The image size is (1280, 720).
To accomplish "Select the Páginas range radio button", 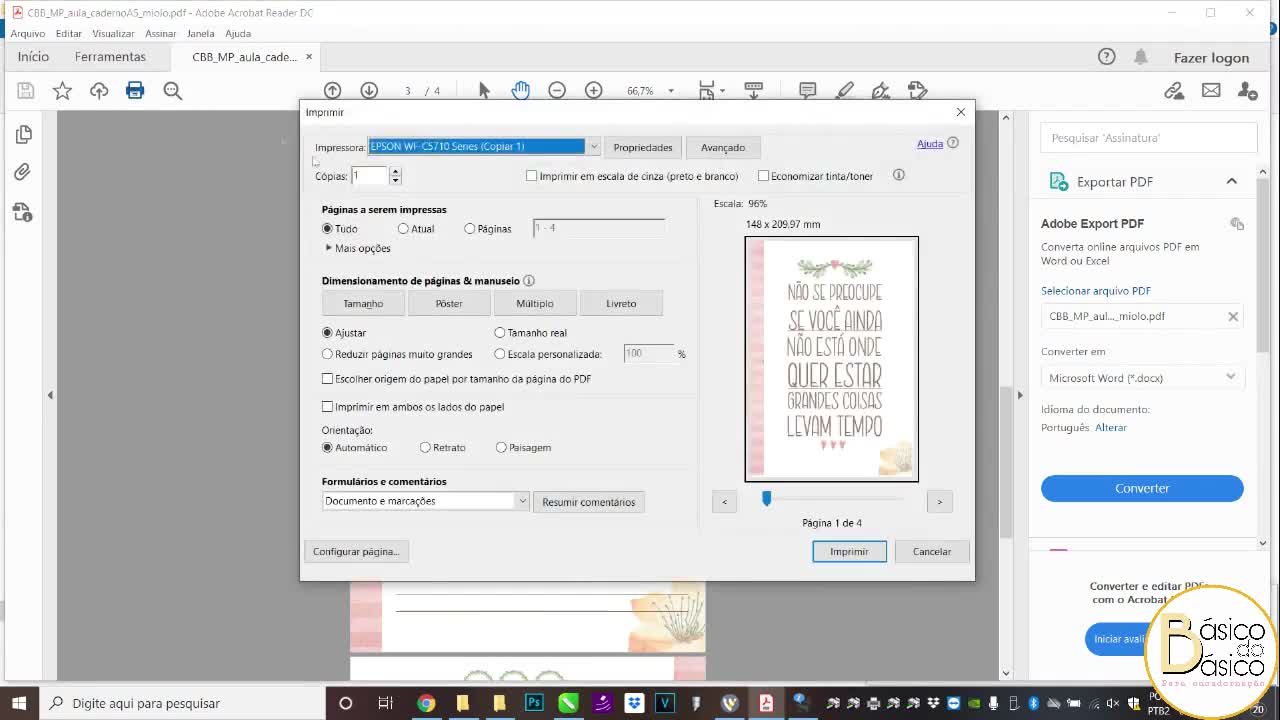I will click(469, 229).
